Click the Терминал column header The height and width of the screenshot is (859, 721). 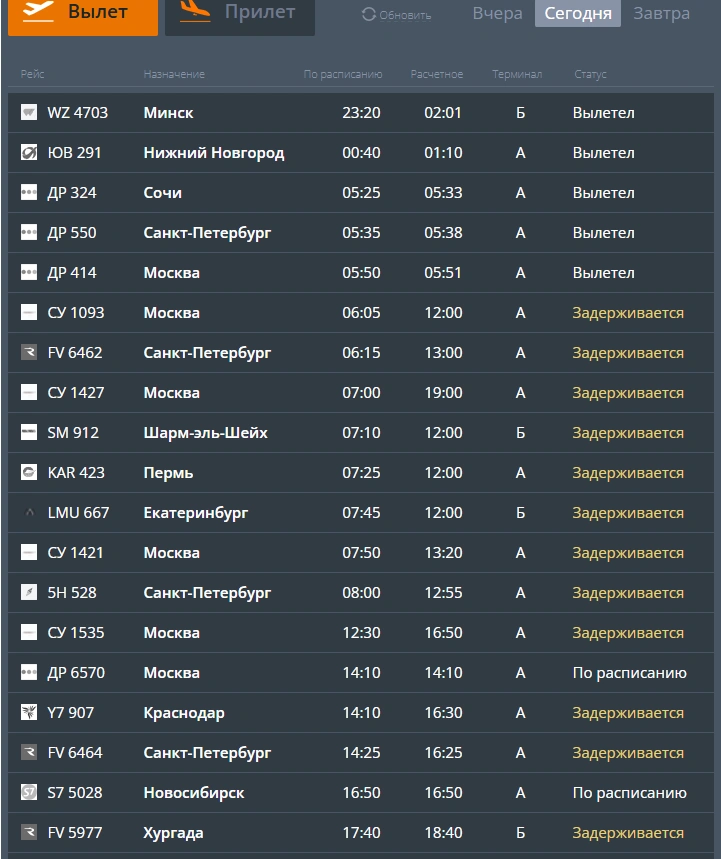coord(517,74)
